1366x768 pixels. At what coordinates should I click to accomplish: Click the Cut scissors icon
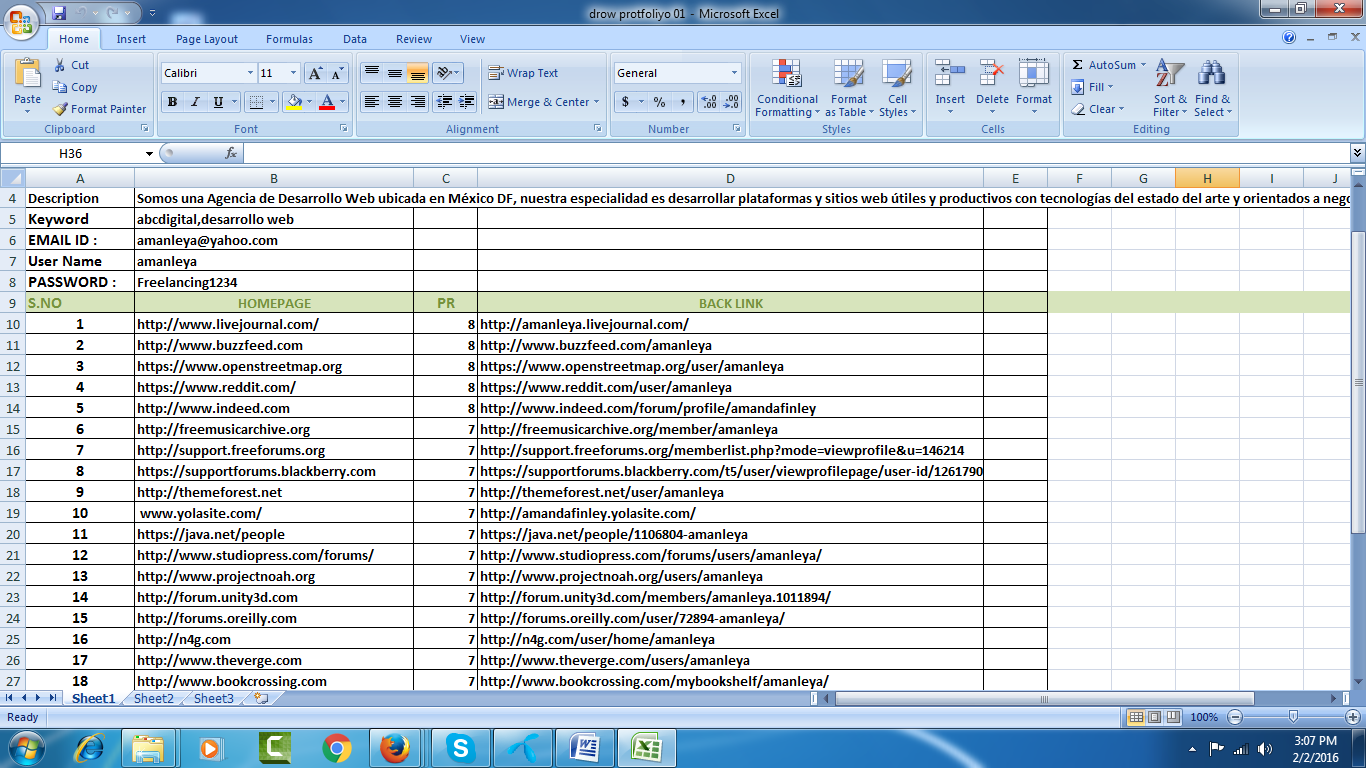[61, 65]
